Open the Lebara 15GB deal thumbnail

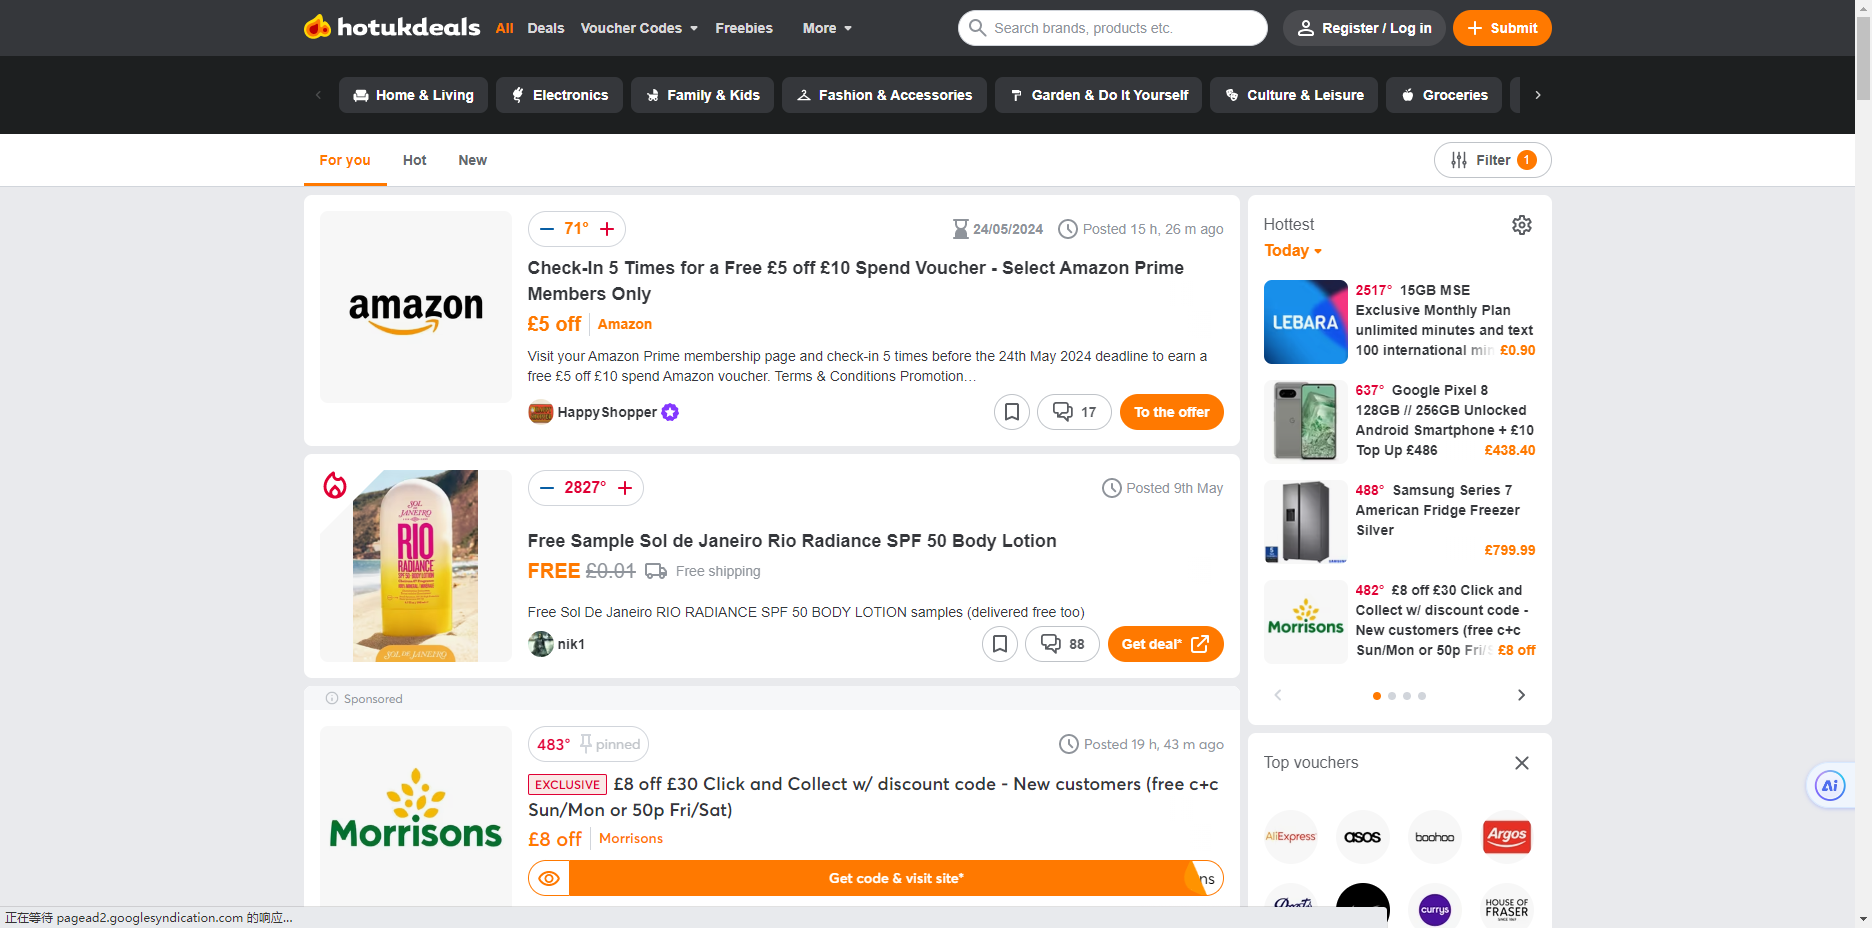tap(1306, 322)
